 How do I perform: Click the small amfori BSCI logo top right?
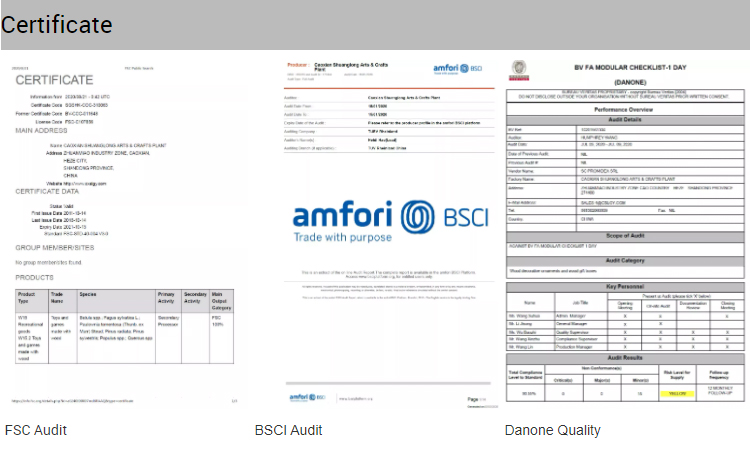pyautogui.click(x=457, y=69)
